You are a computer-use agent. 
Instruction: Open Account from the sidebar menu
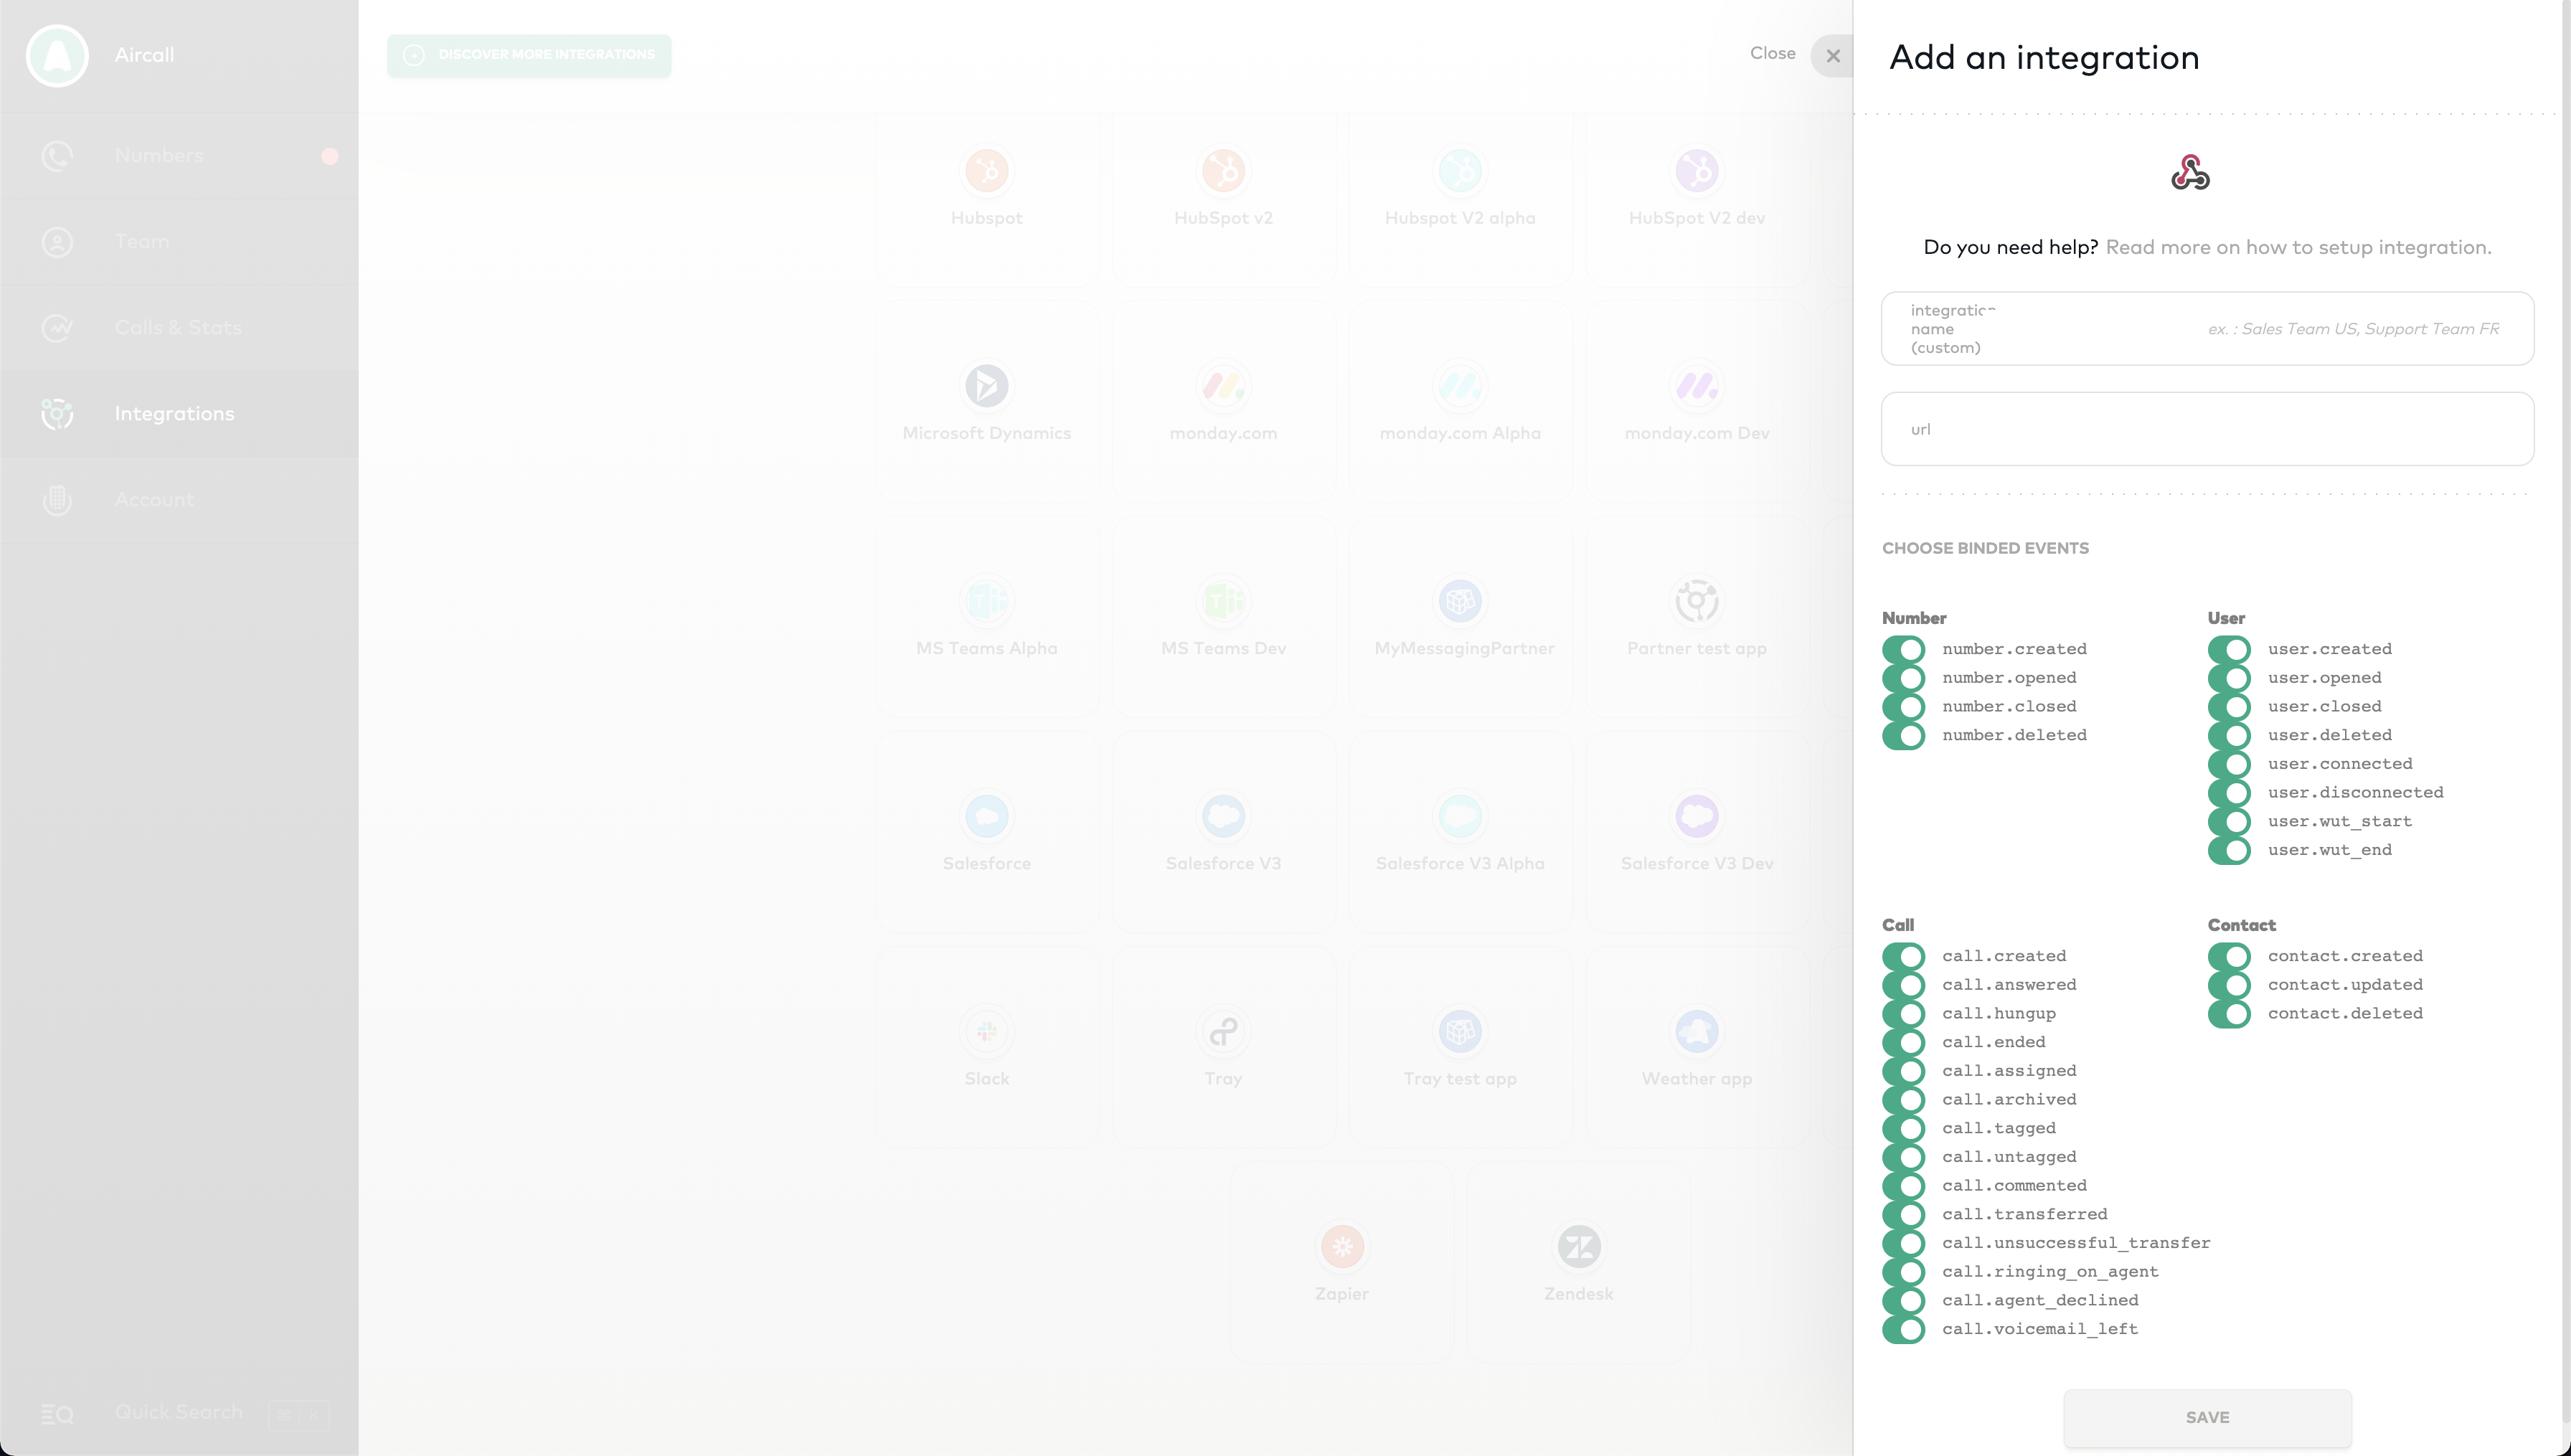click(154, 500)
